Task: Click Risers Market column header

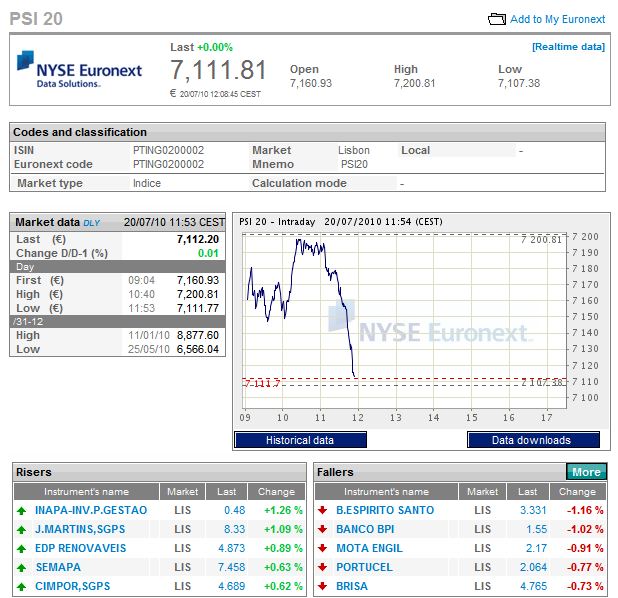Action: (x=182, y=492)
